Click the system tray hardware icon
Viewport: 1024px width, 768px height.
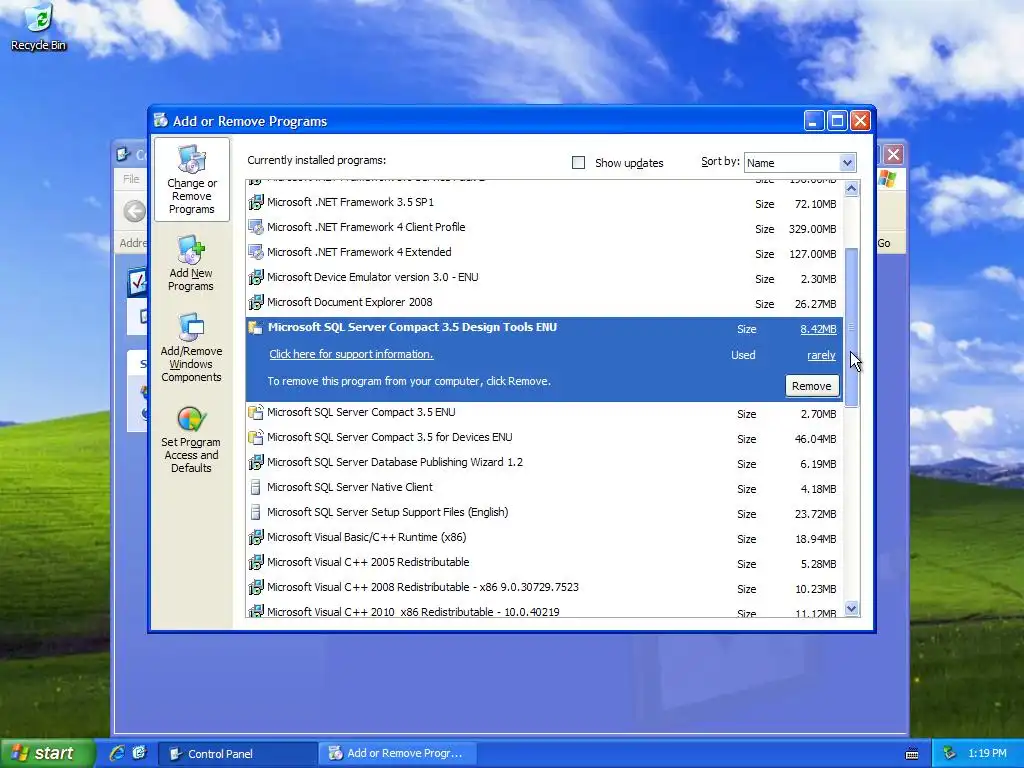click(950, 753)
